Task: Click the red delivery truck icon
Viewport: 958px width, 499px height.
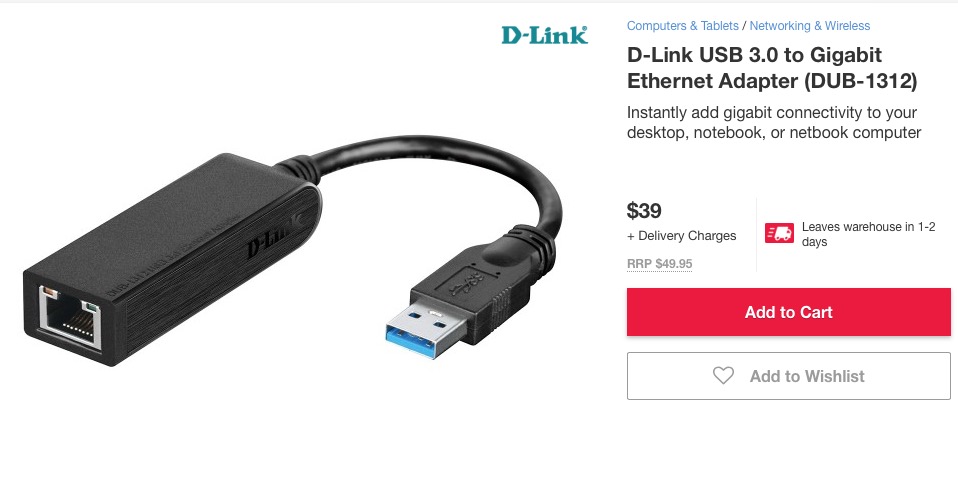Action: click(780, 233)
